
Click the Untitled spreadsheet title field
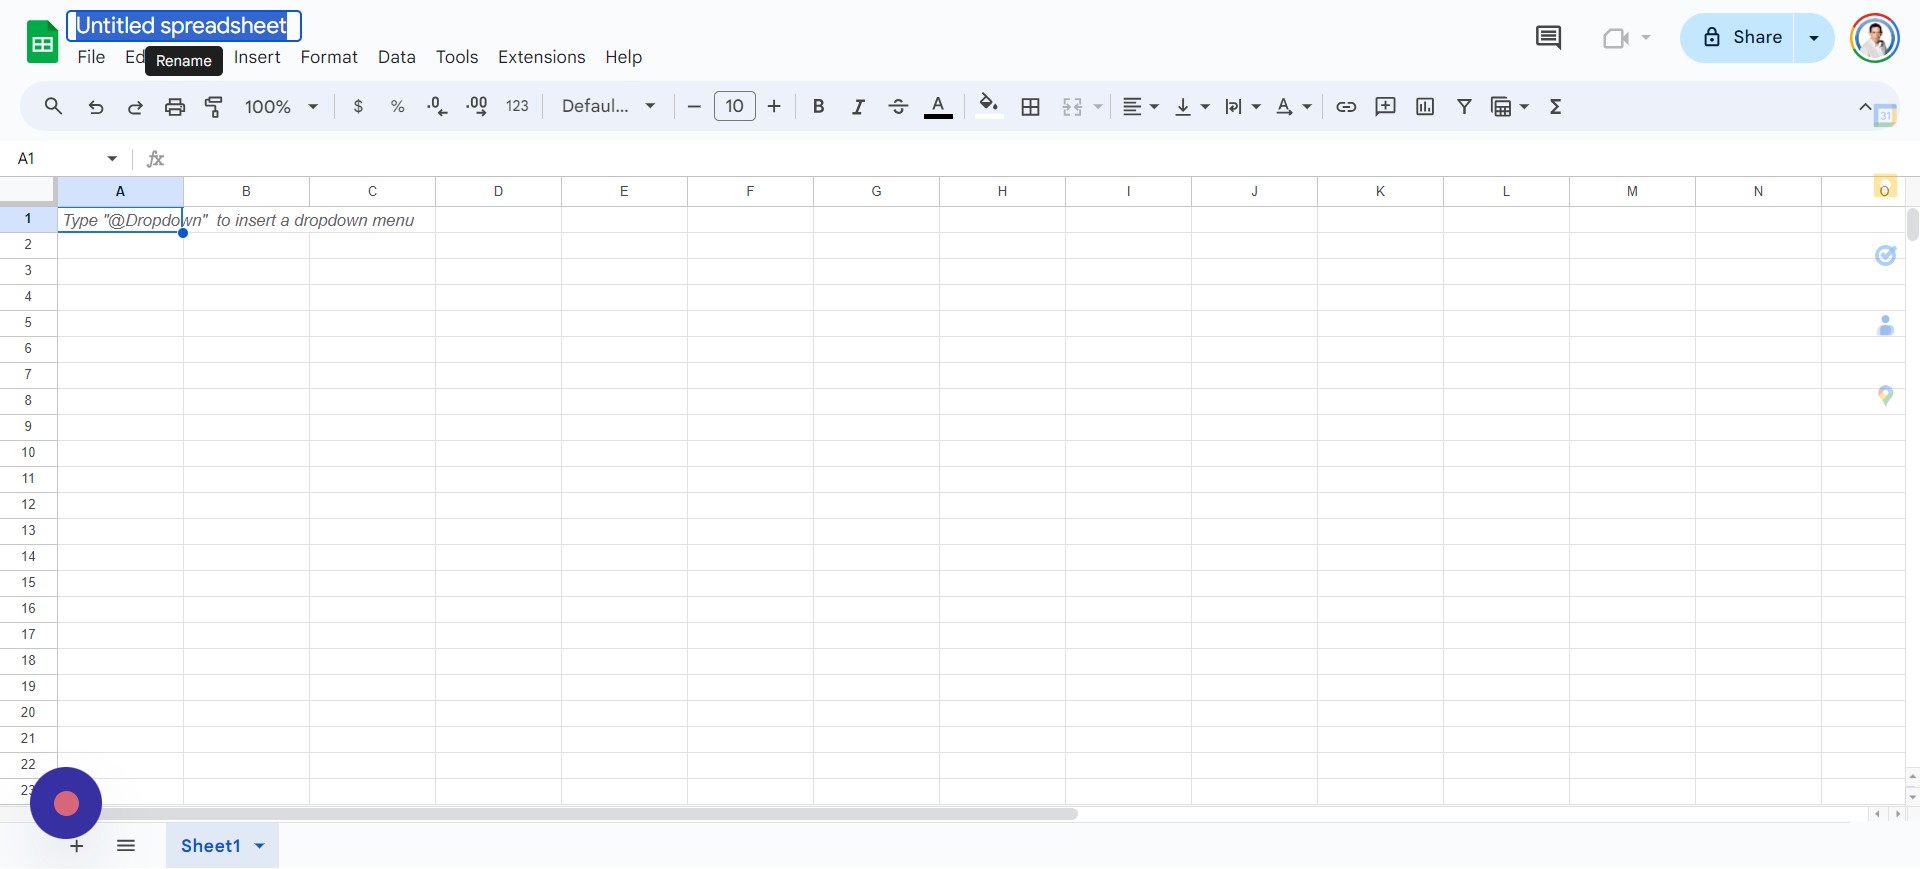tap(184, 26)
